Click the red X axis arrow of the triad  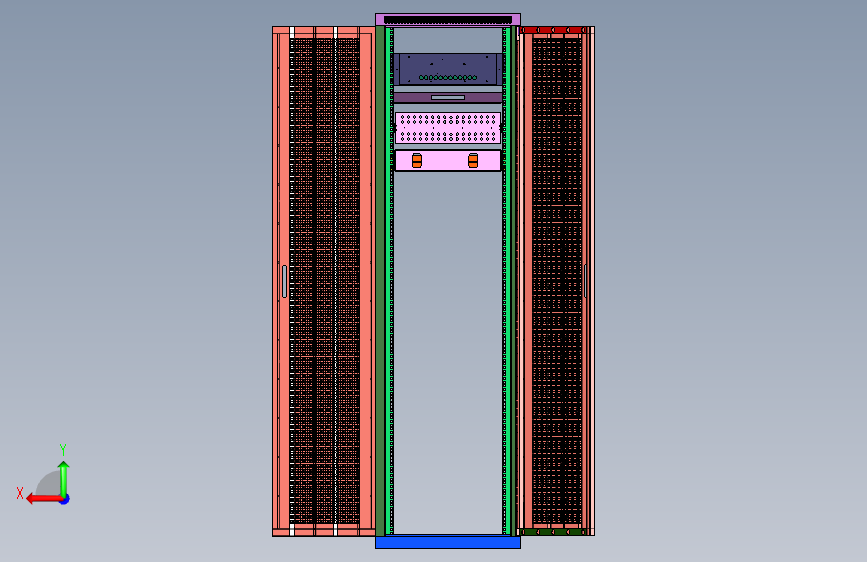pos(43,499)
